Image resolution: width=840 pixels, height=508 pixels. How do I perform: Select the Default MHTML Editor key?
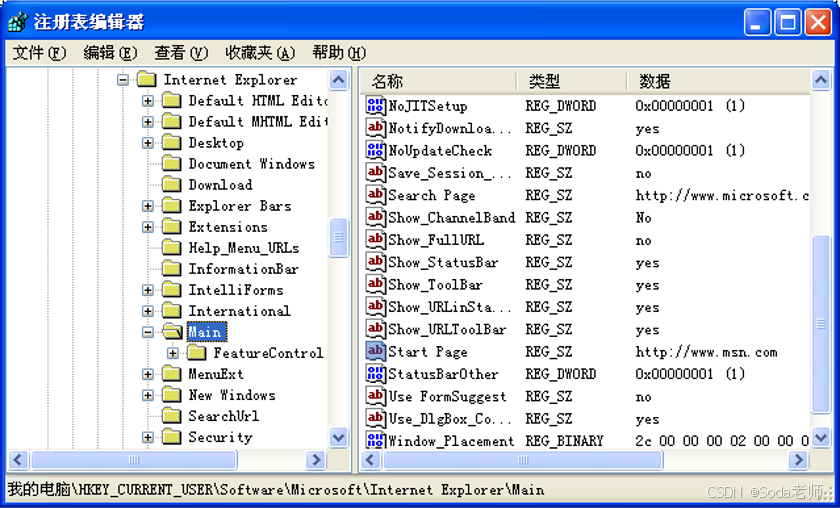(x=257, y=122)
